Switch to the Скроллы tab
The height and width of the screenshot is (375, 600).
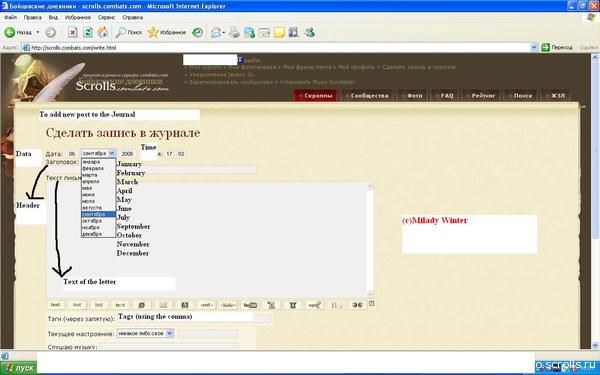pyautogui.click(x=316, y=96)
